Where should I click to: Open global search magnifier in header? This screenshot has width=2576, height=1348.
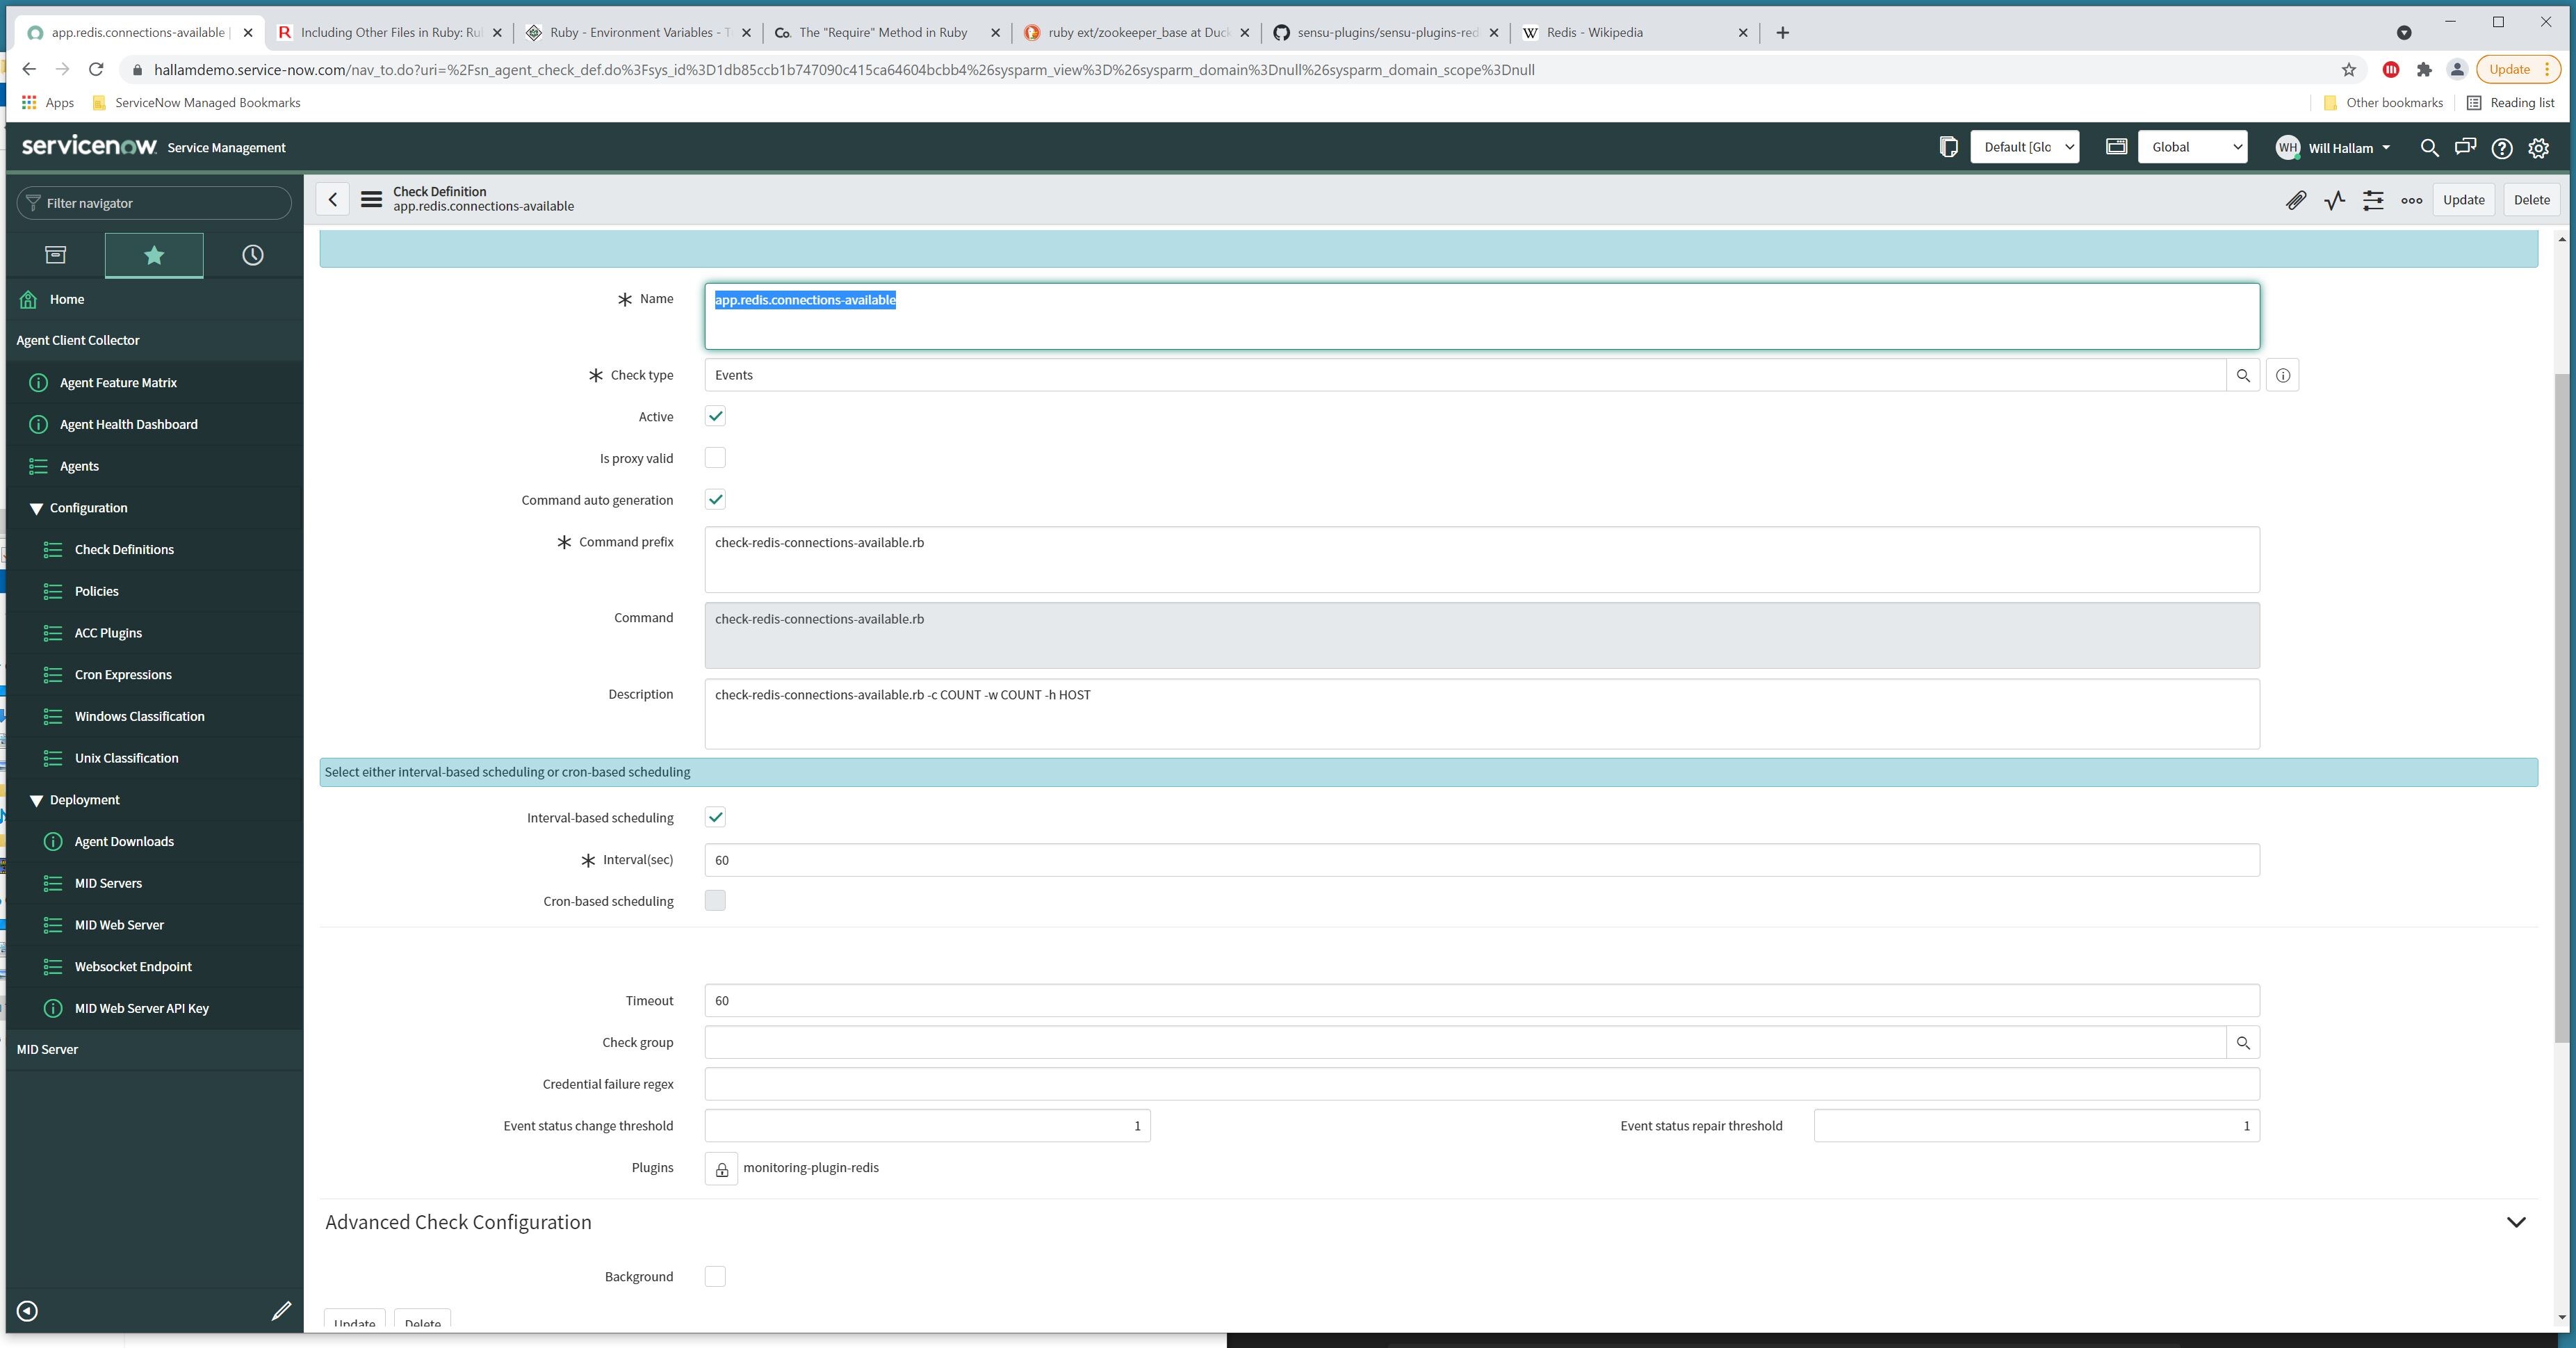tap(2429, 148)
